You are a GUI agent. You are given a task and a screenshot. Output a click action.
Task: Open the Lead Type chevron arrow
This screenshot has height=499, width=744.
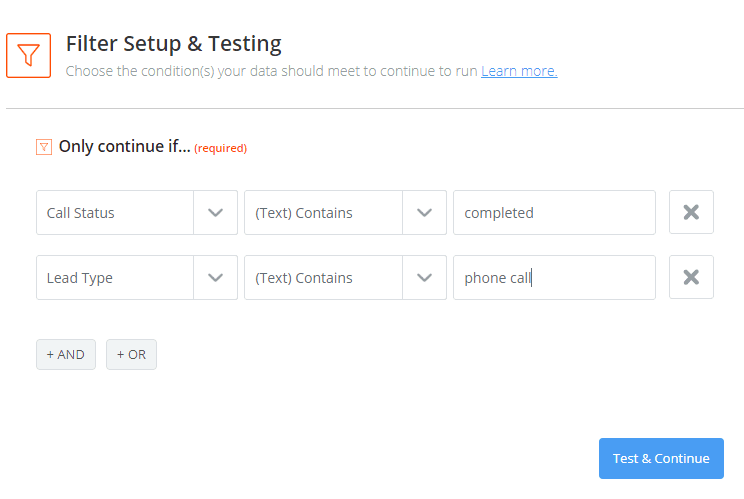pyautogui.click(x=215, y=277)
